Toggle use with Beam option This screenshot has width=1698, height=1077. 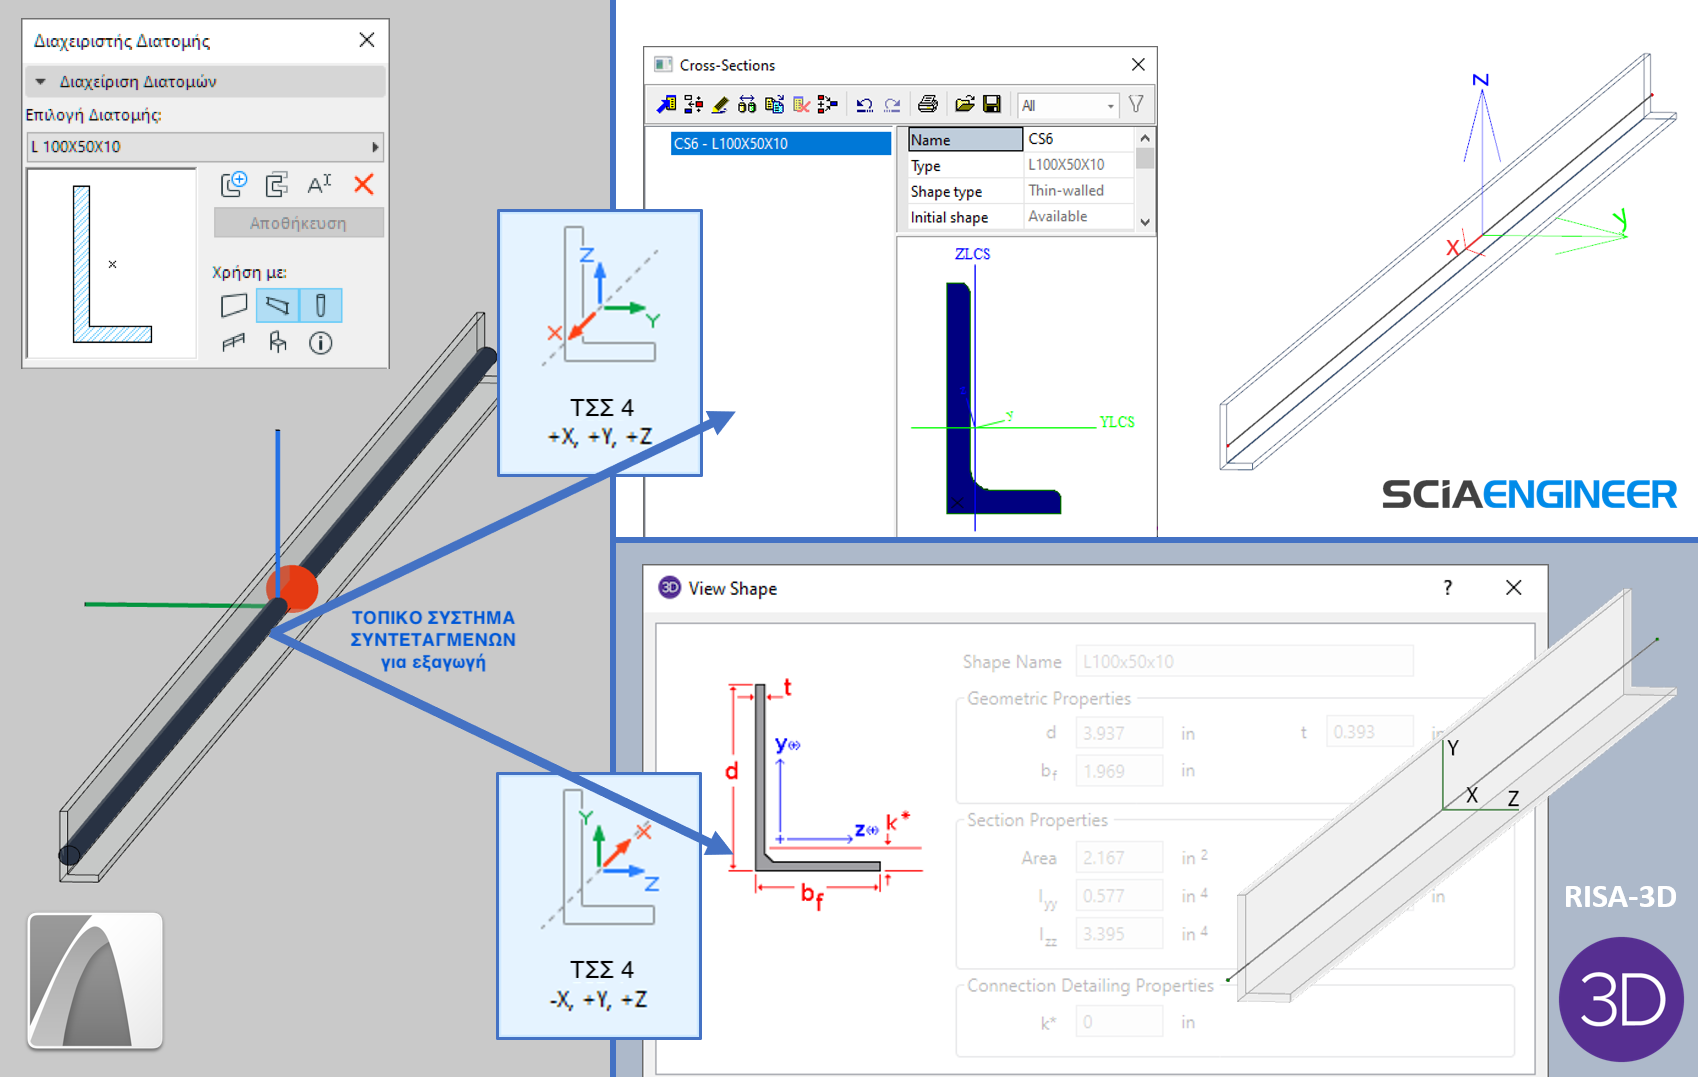tap(278, 306)
